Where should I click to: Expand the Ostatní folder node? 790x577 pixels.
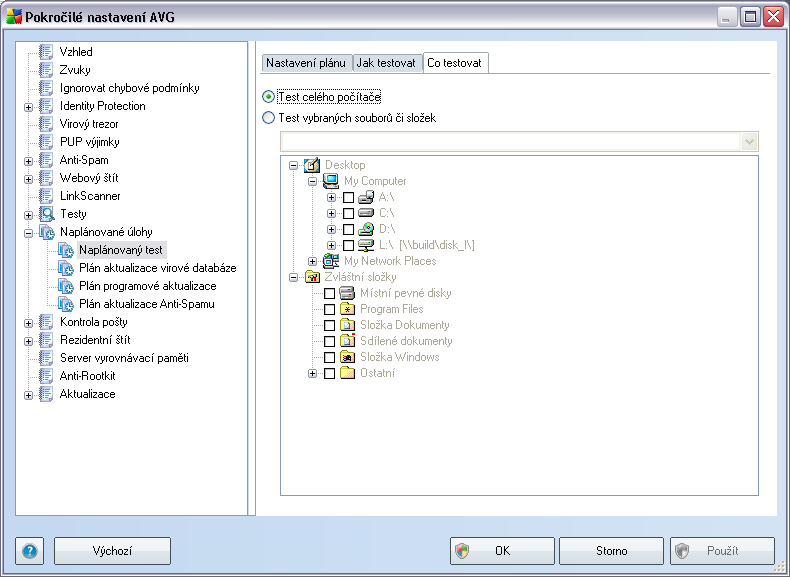pos(312,373)
